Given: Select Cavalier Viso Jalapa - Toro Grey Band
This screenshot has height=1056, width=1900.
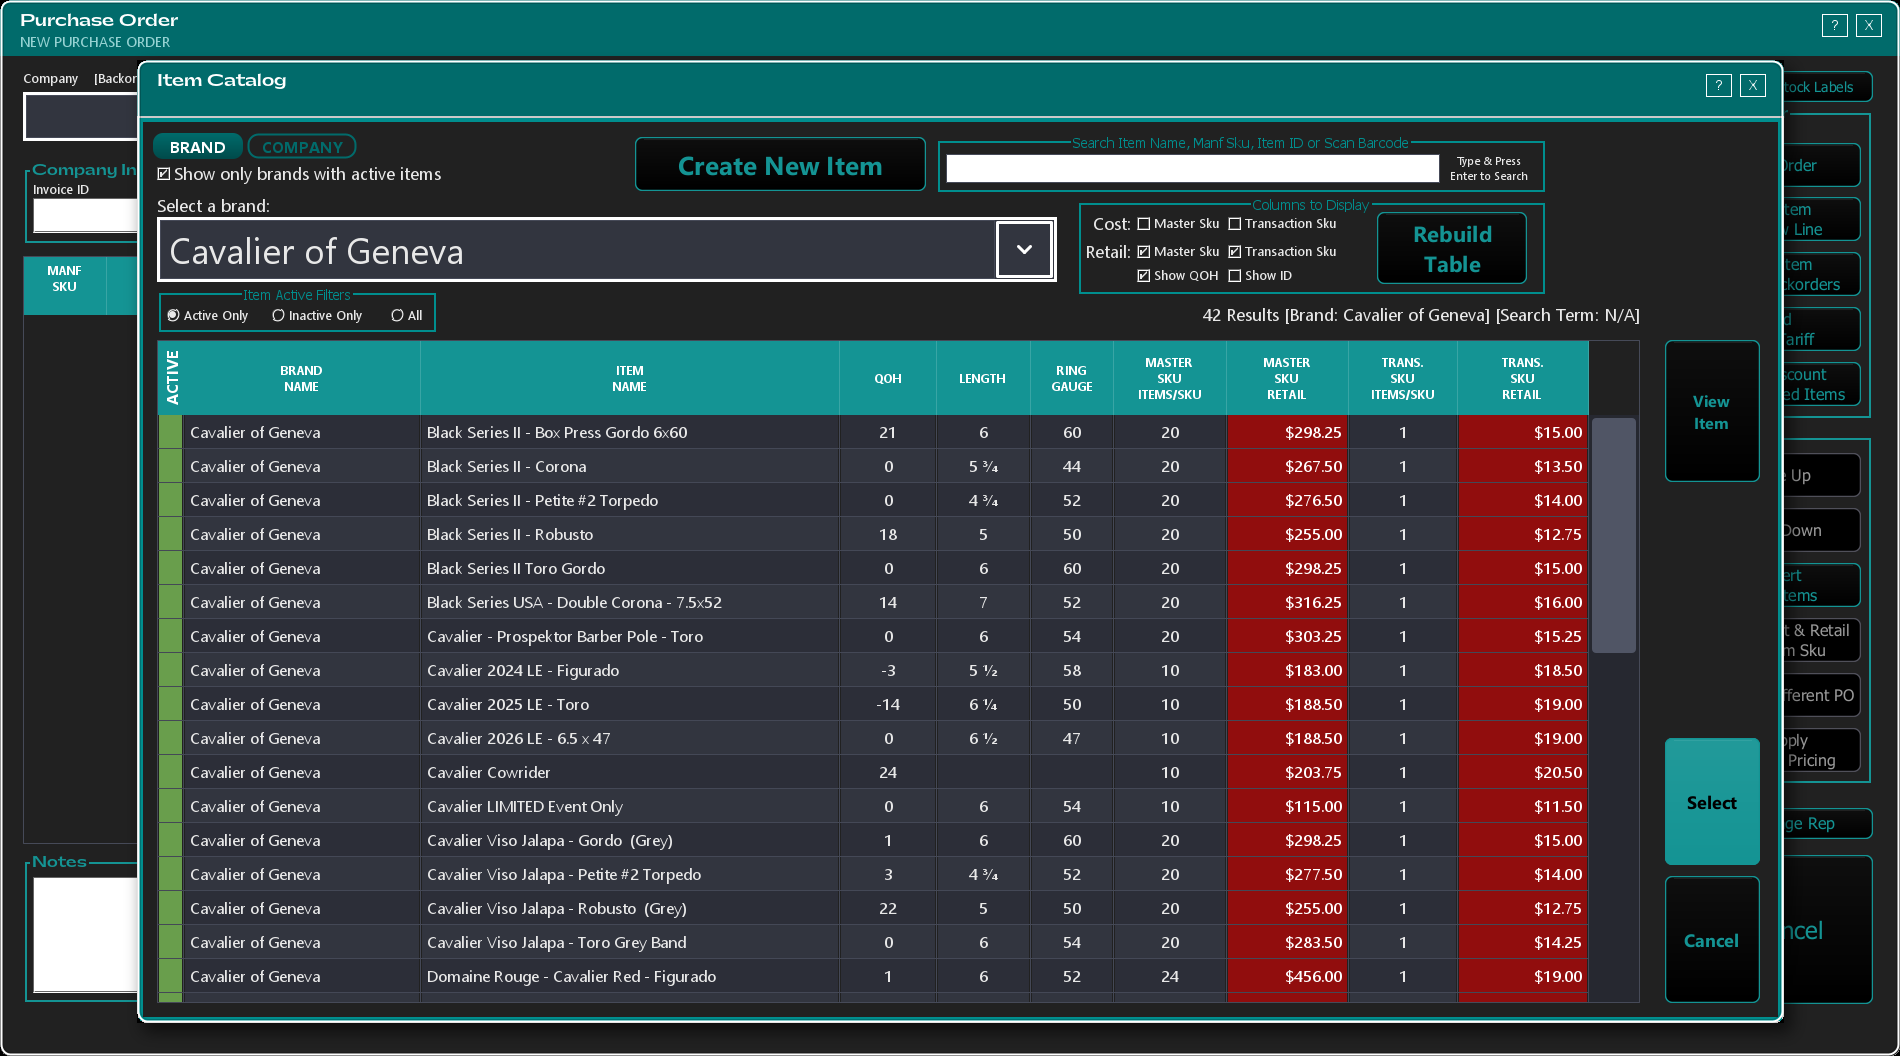Looking at the screenshot, I should [x=873, y=942].
